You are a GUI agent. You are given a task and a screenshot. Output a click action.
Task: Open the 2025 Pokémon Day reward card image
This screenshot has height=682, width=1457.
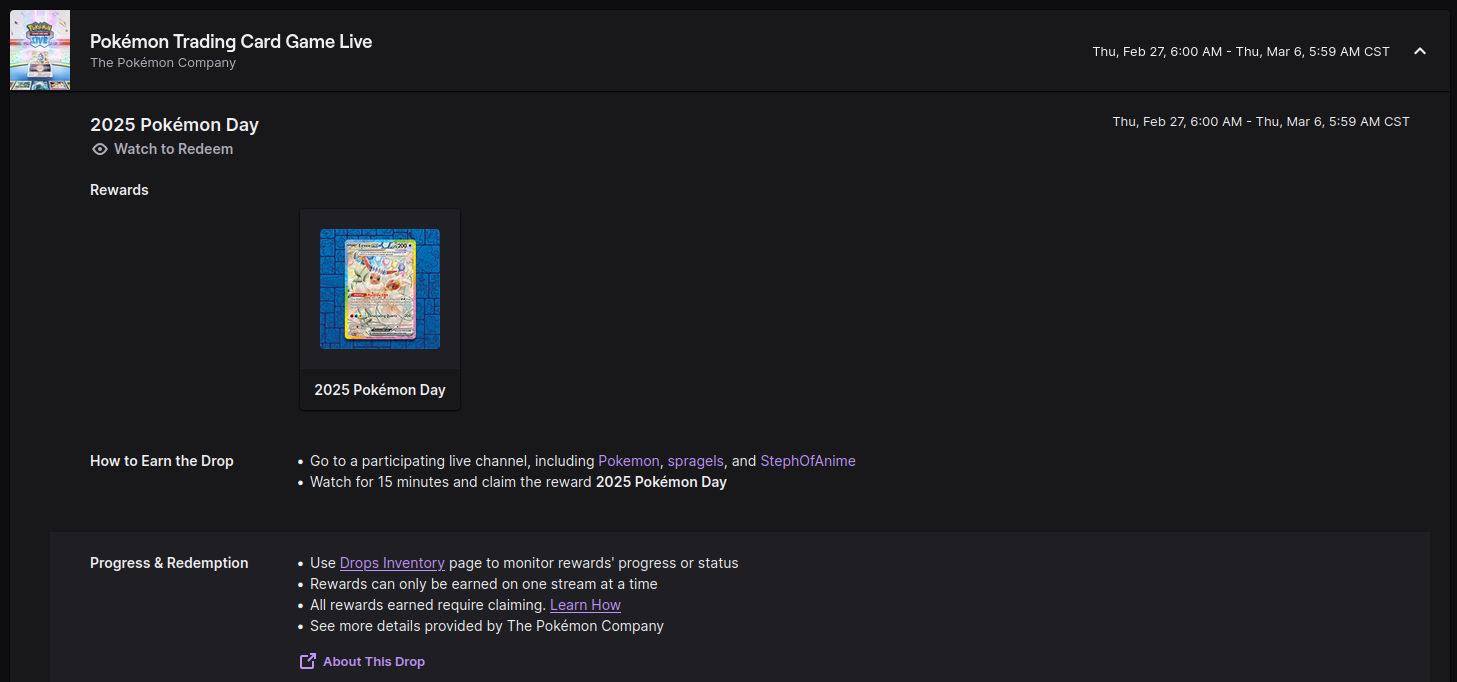(x=380, y=289)
